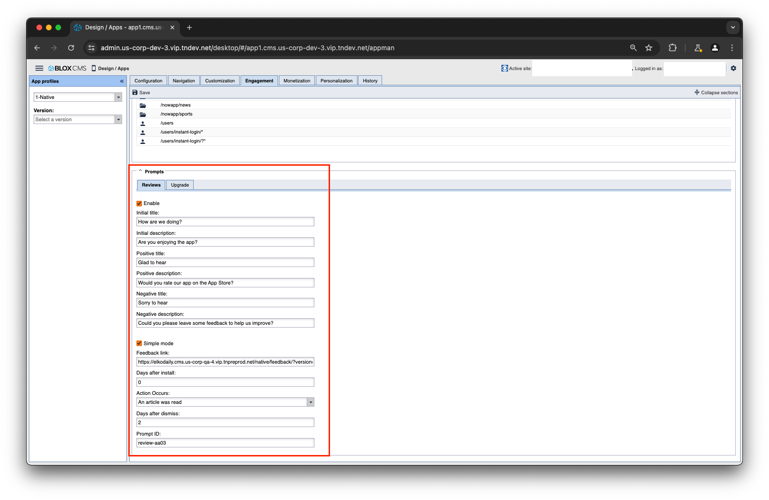Click Collapse sections
The width and height of the screenshot is (769, 500).
[x=716, y=92]
